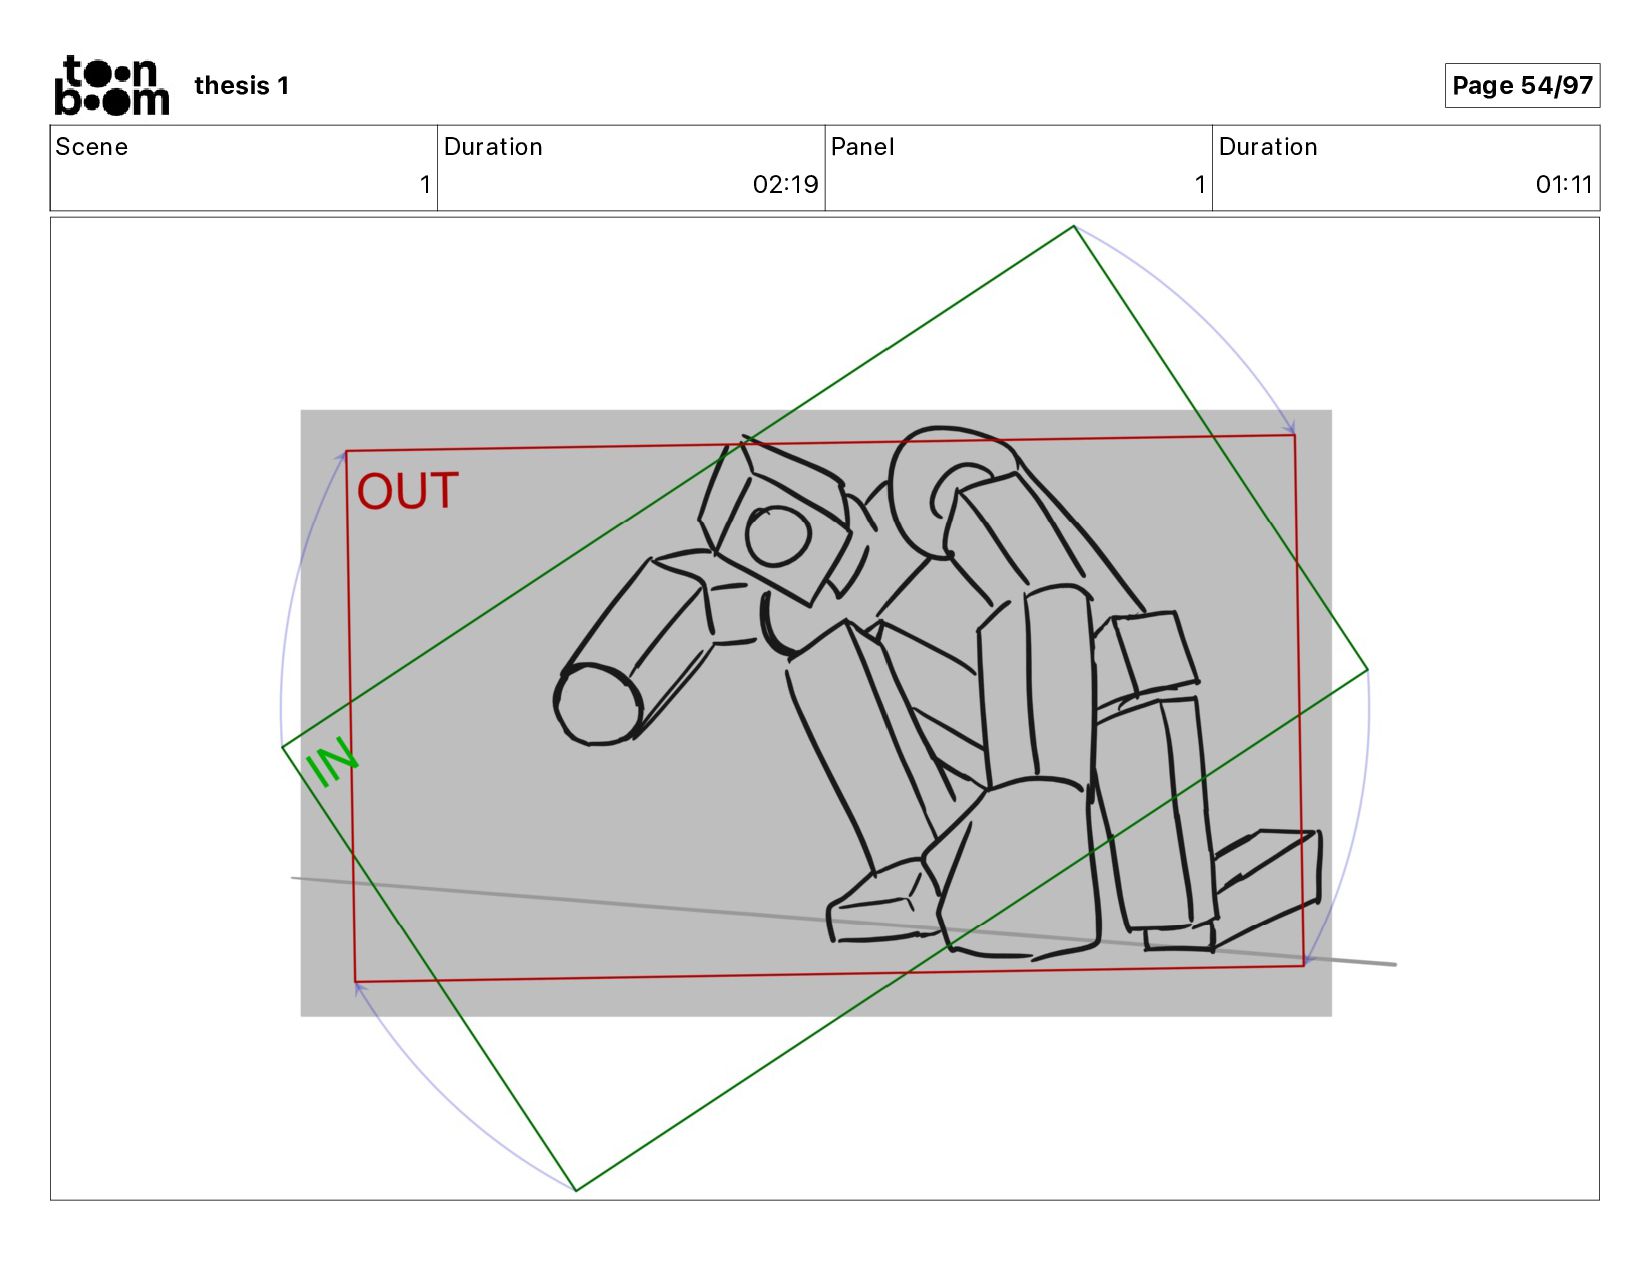The height and width of the screenshot is (1275, 1650).
Task: Click the green 'IN' camera frame label
Action: click(331, 762)
